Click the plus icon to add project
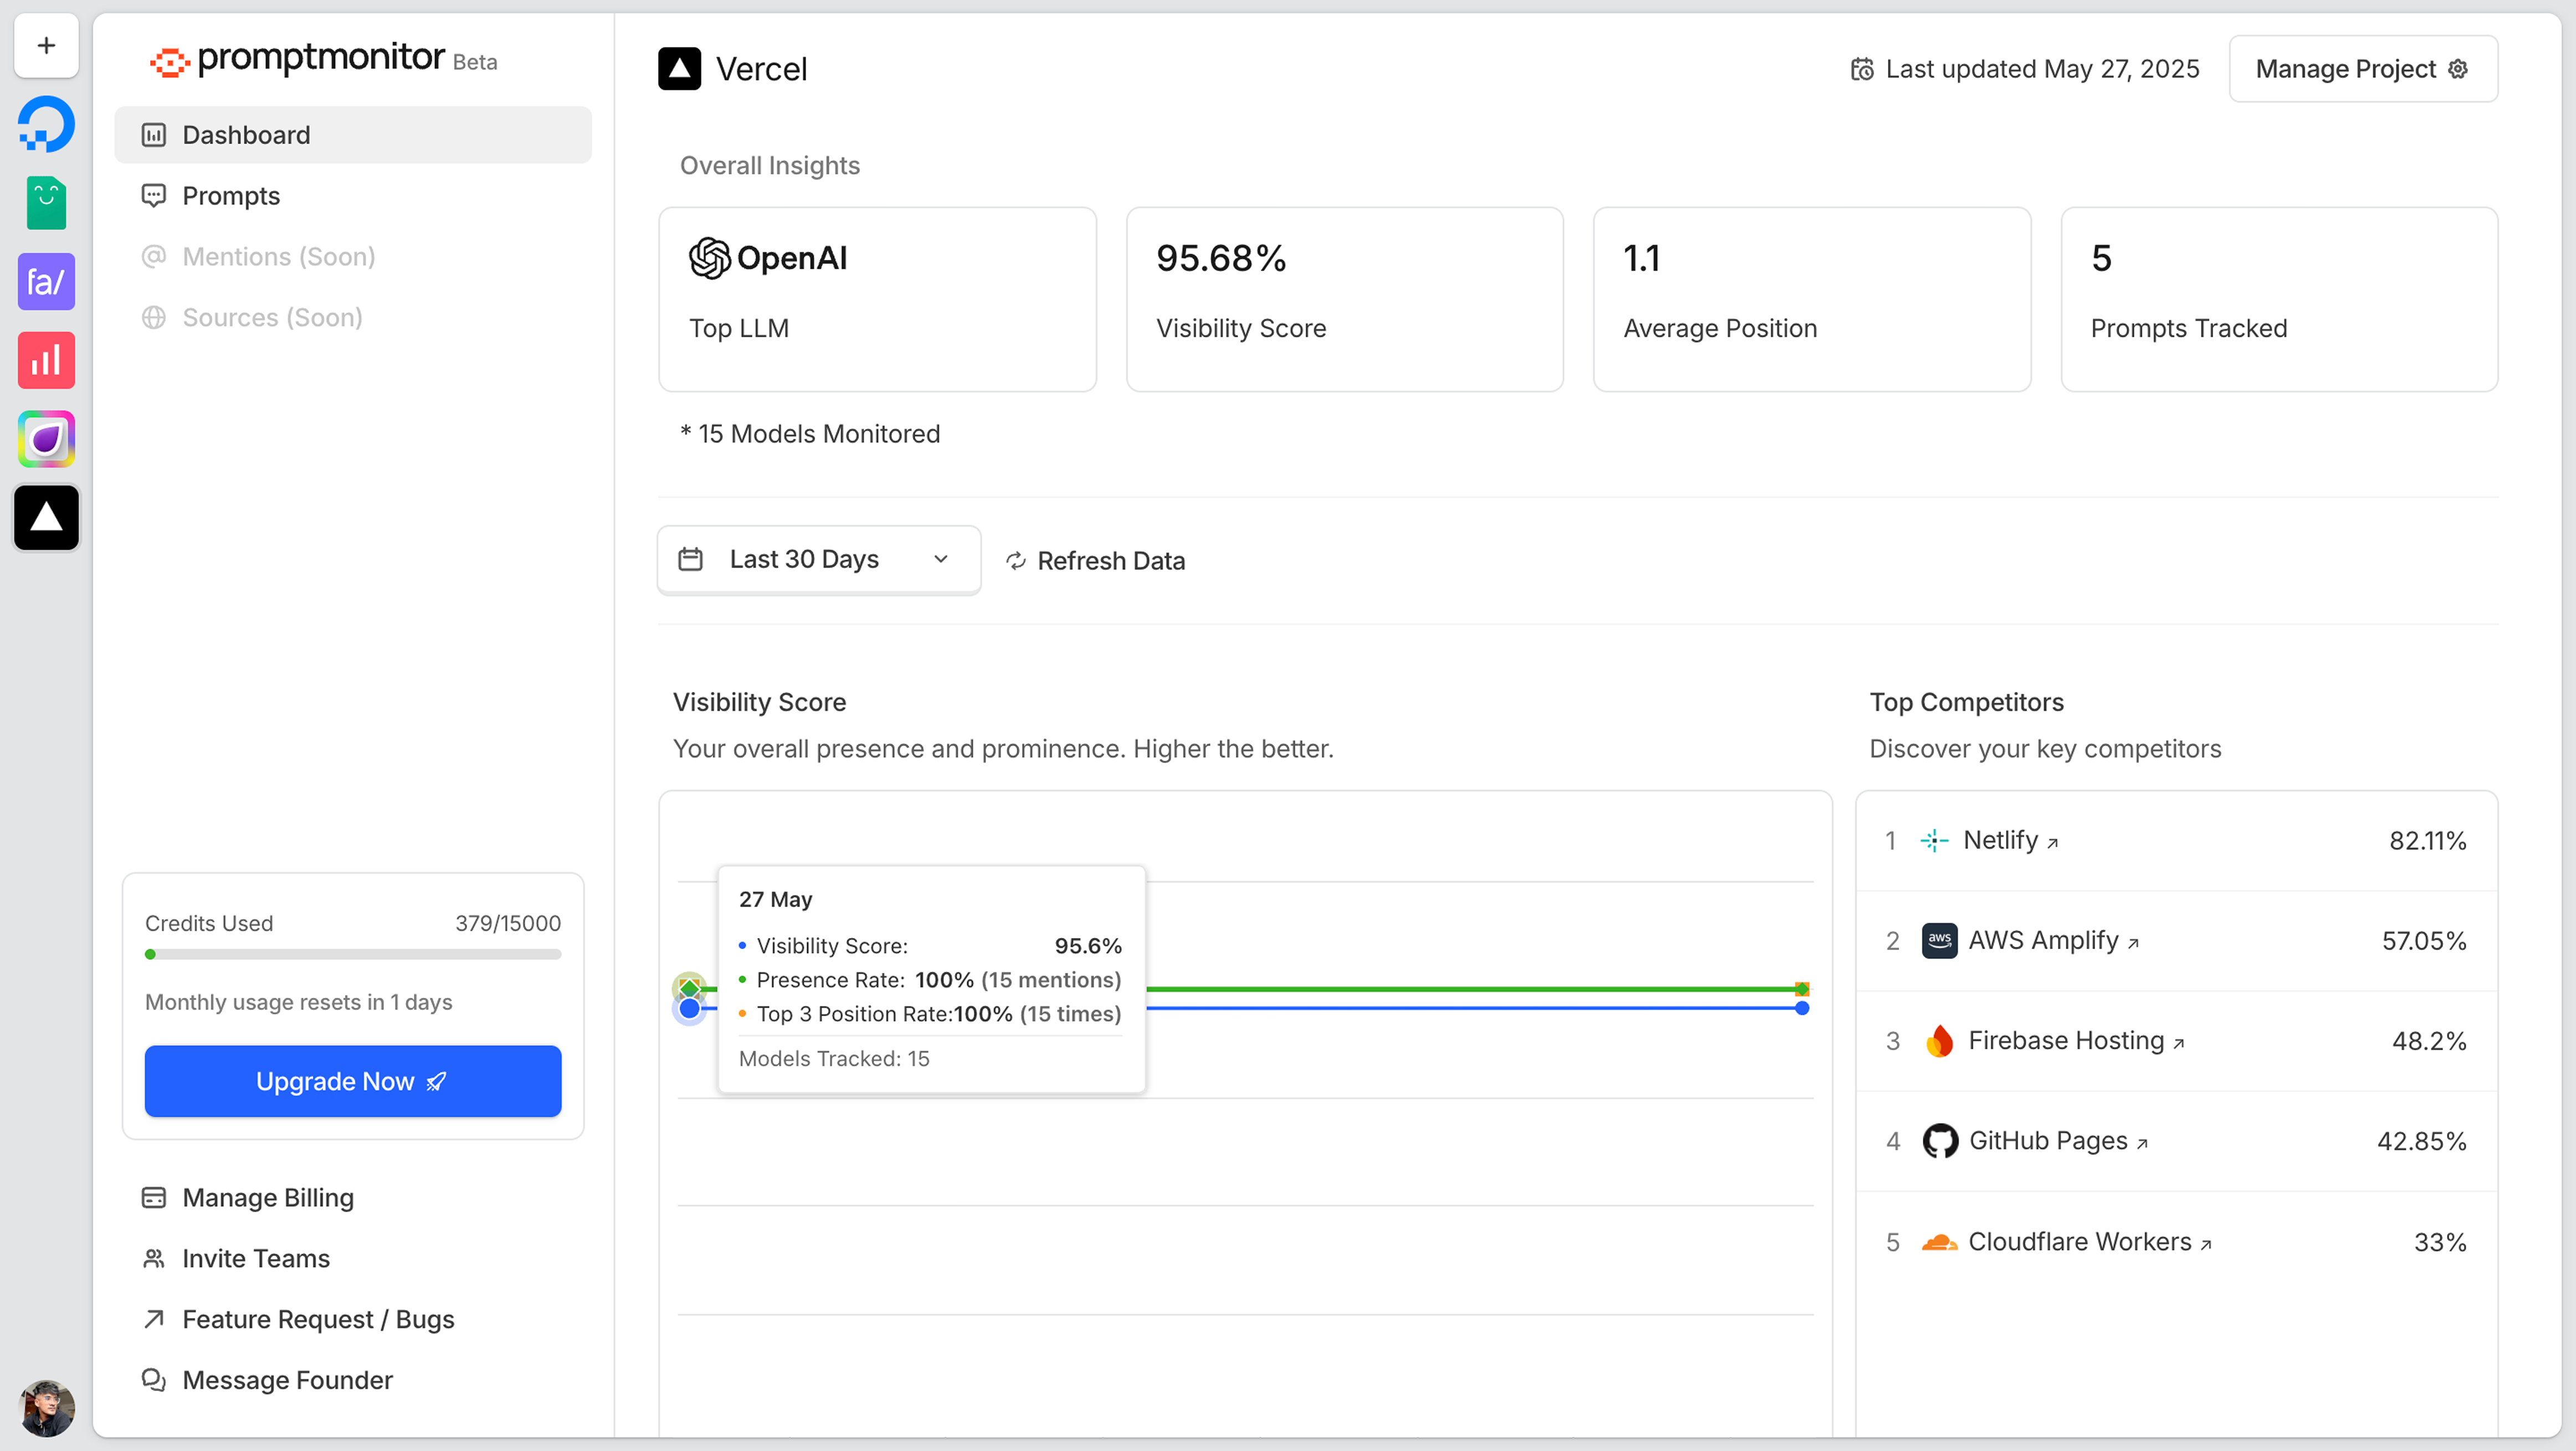This screenshot has height=1451, width=2576. [46, 46]
